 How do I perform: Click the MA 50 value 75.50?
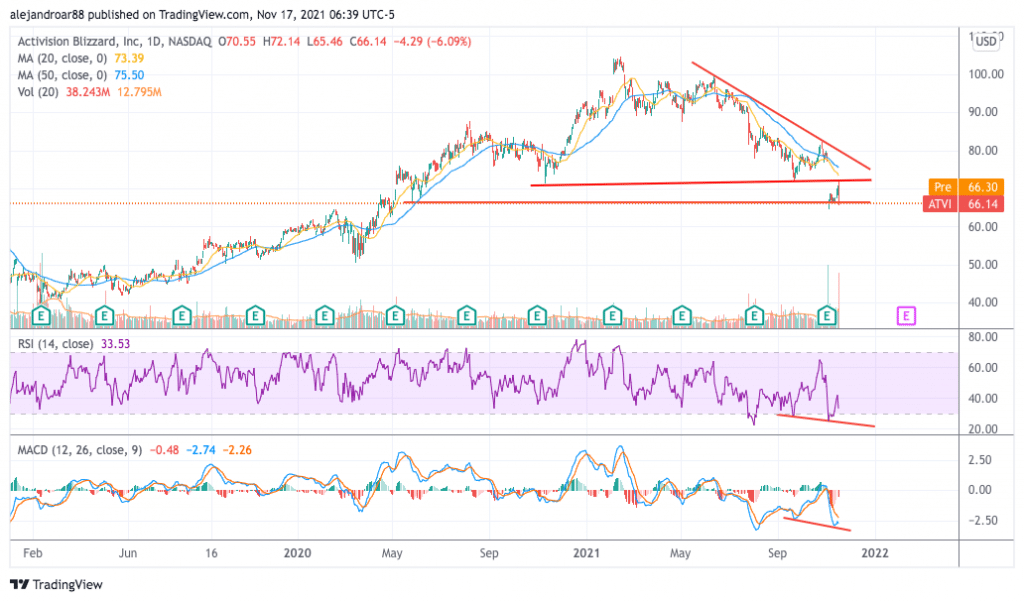click(129, 75)
